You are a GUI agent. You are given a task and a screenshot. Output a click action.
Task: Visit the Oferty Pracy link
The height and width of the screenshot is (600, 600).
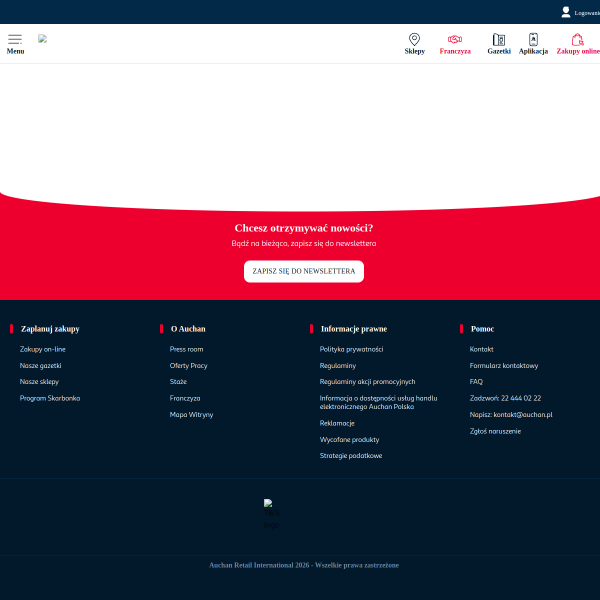click(x=189, y=365)
